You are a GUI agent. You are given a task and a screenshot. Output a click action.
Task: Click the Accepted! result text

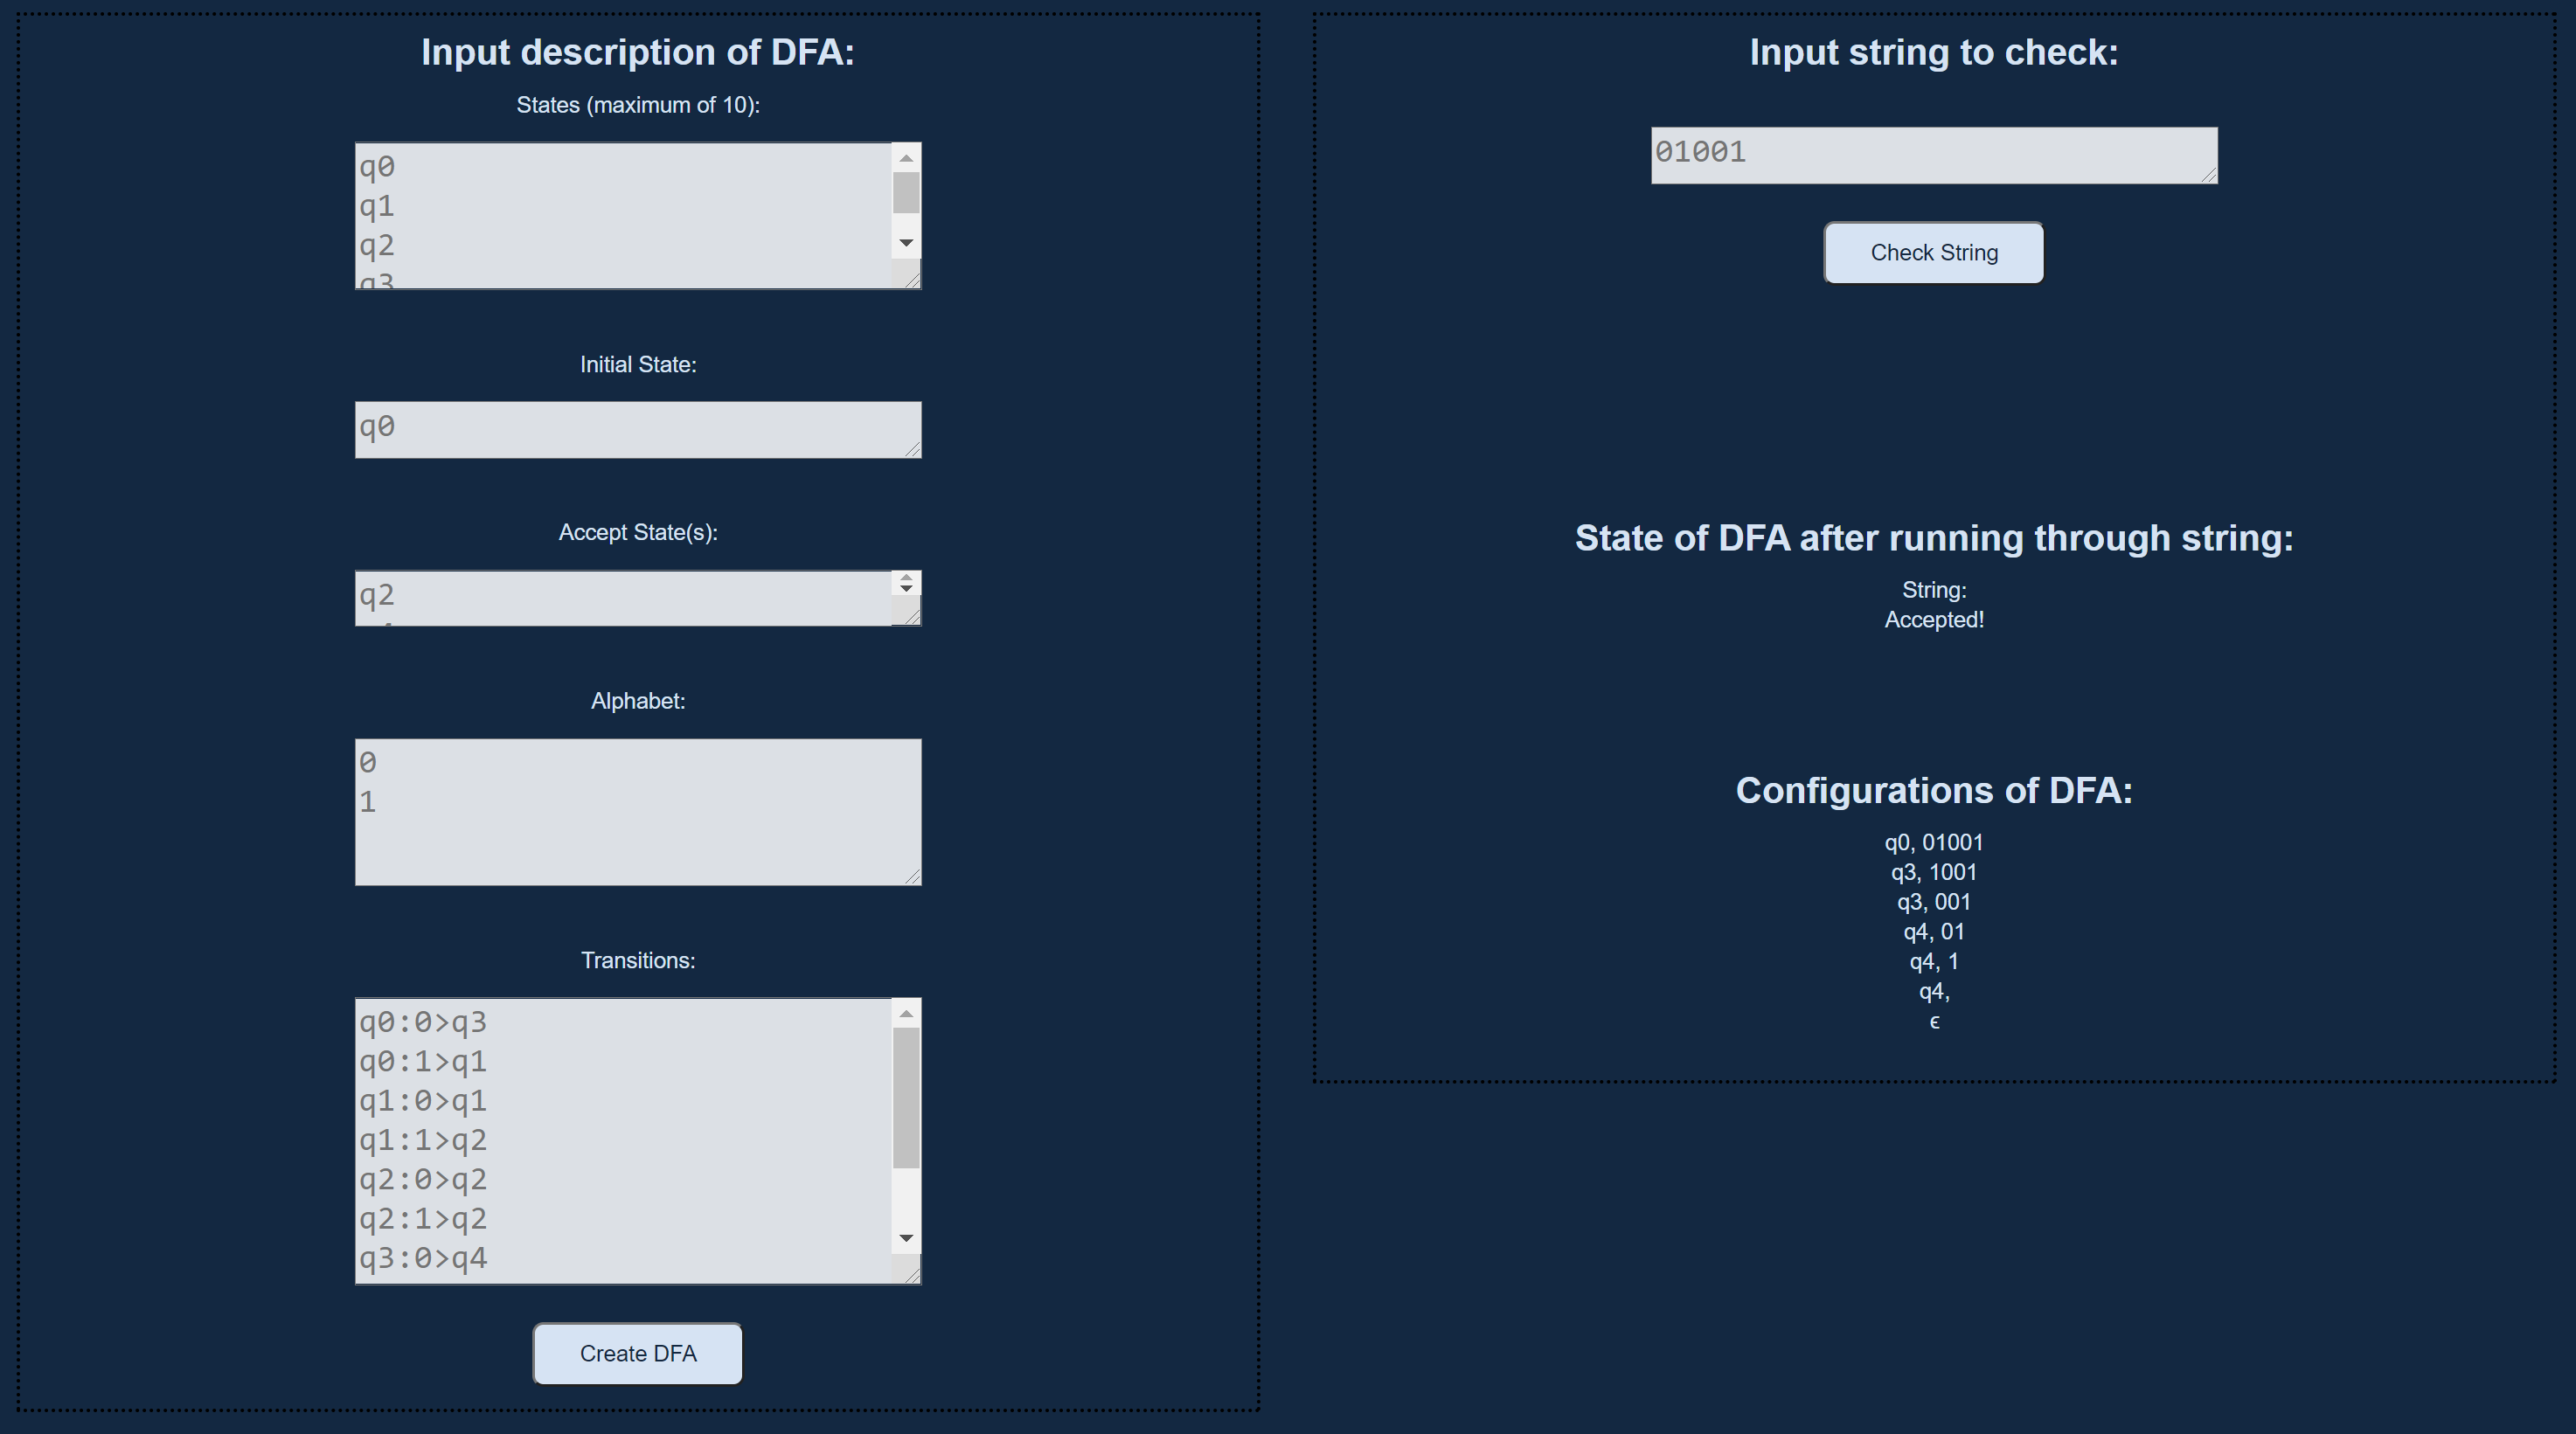click(1933, 620)
